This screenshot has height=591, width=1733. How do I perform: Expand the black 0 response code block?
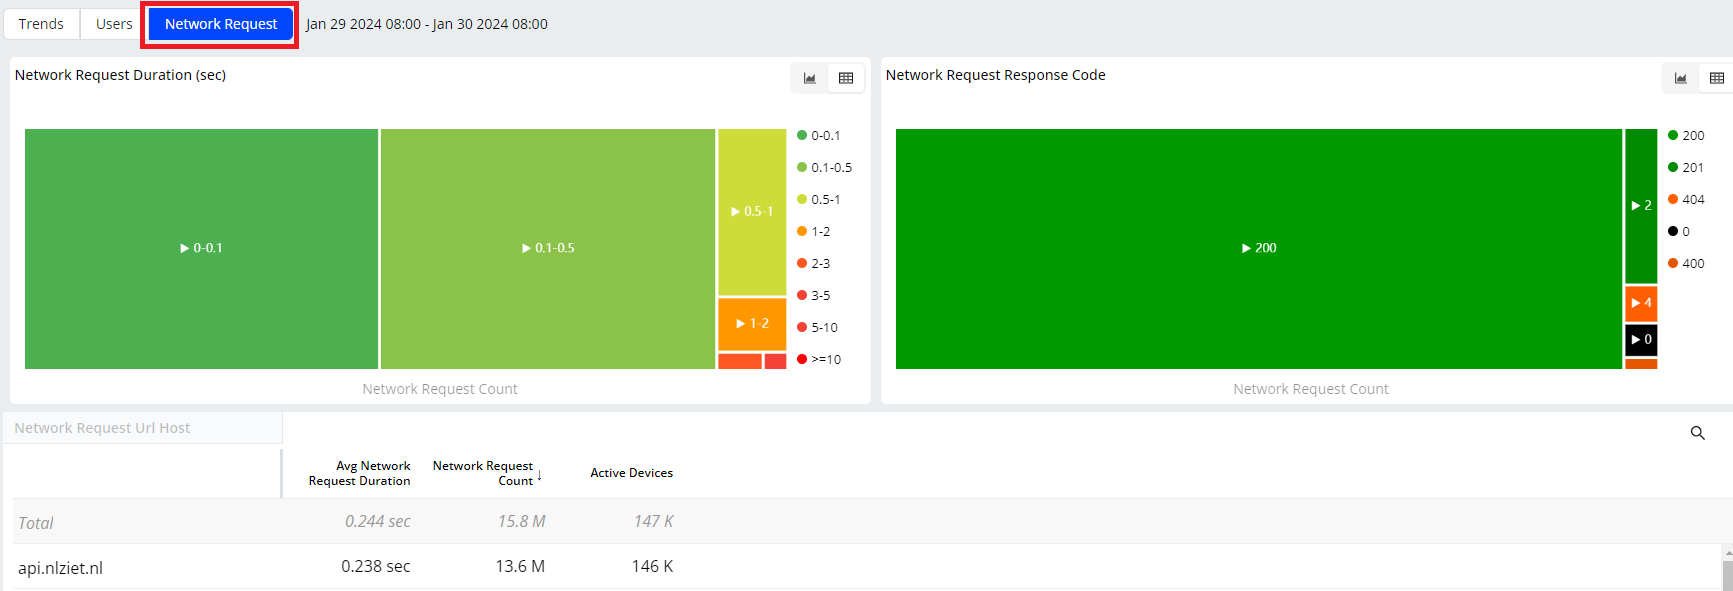[1641, 340]
